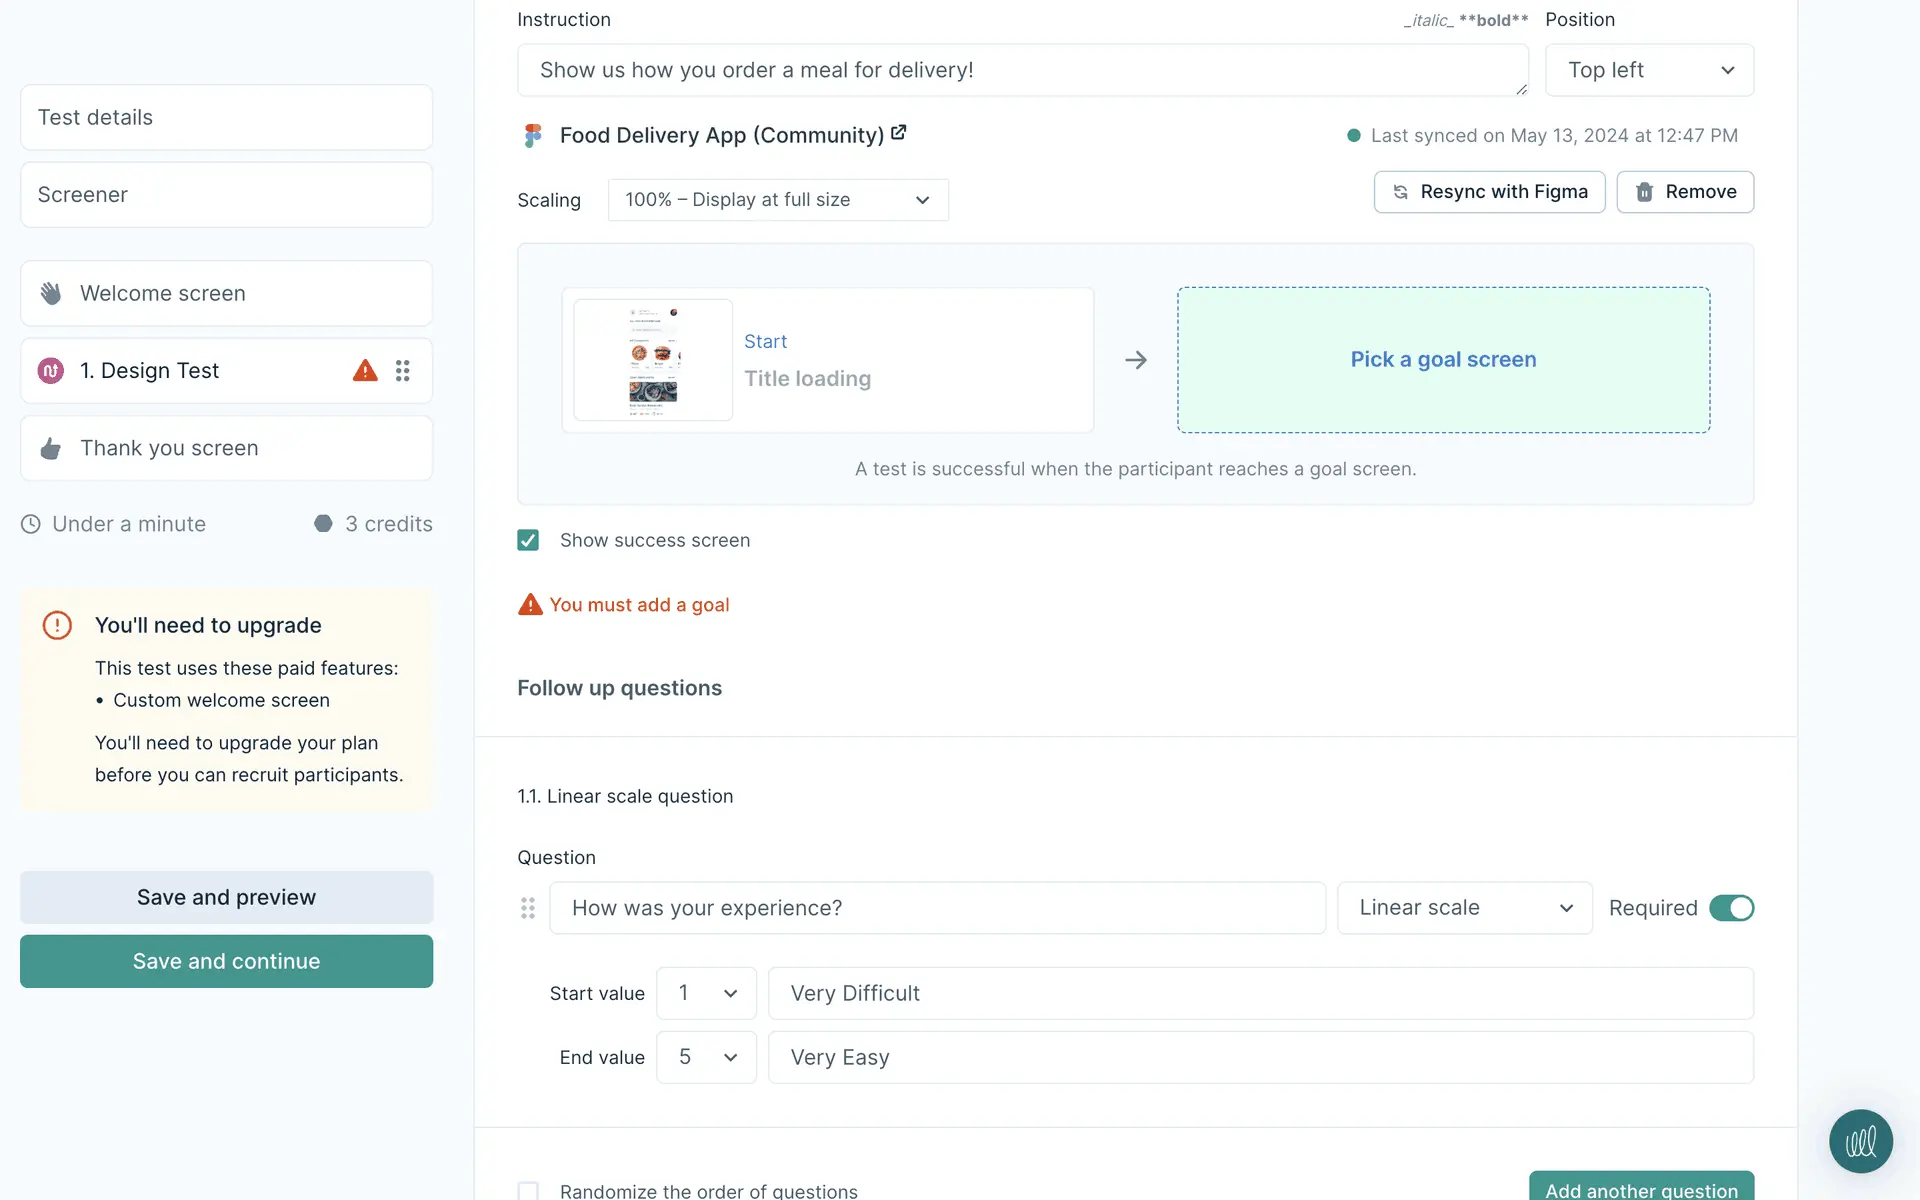Click Resync with Figma button

click(1489, 192)
